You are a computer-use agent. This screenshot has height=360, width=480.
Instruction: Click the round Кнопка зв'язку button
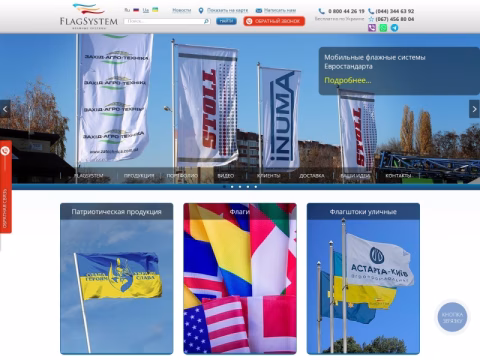(452, 317)
